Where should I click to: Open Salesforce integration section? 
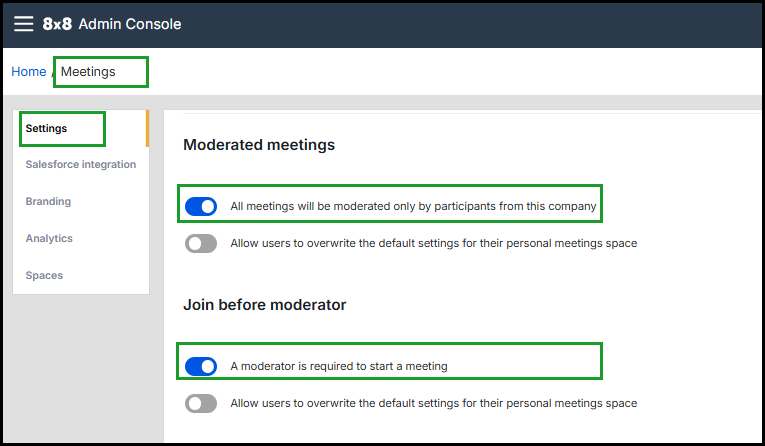[x=81, y=165]
